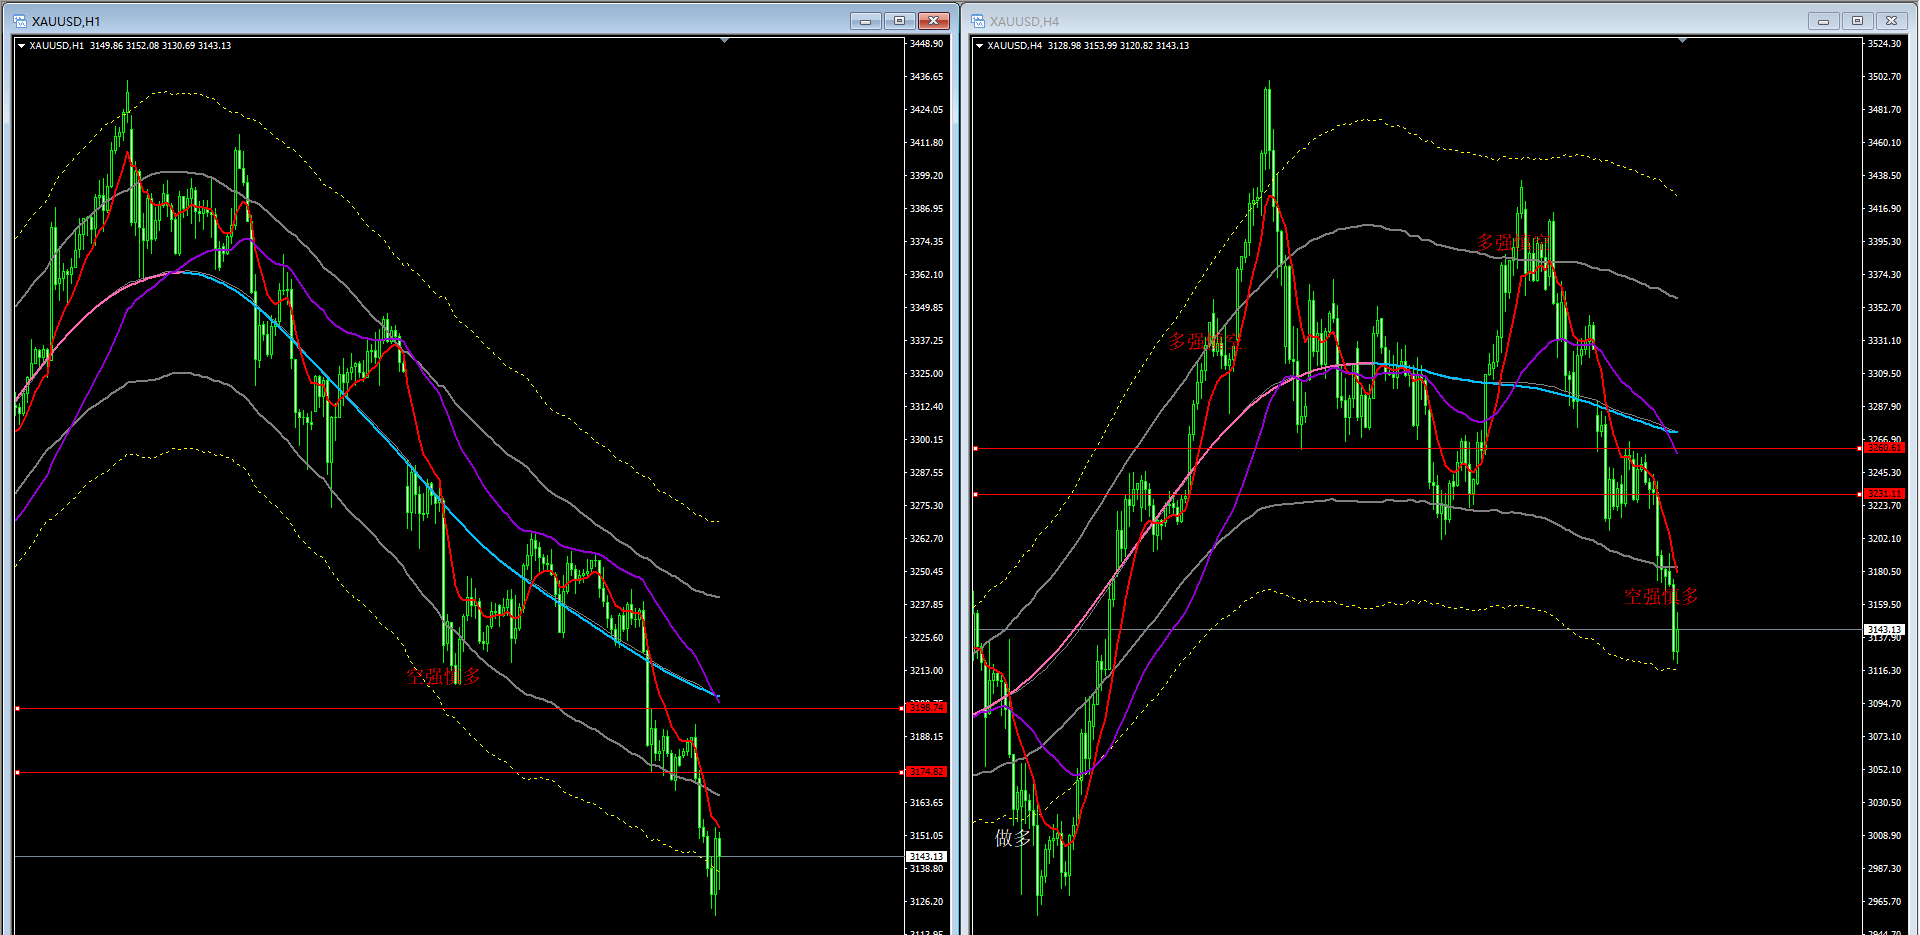Click the 3309.50 value on H4 price scale
The image size is (1920, 935).
point(1884,374)
